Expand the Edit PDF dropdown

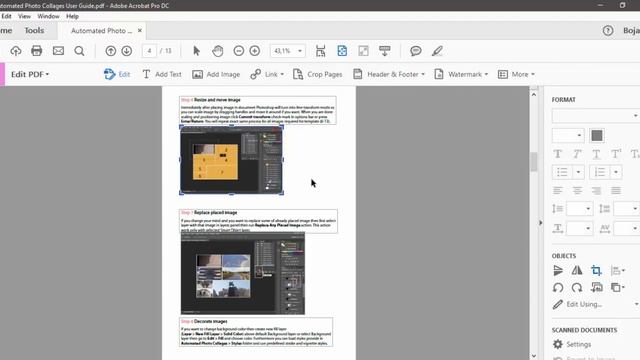pos(30,74)
